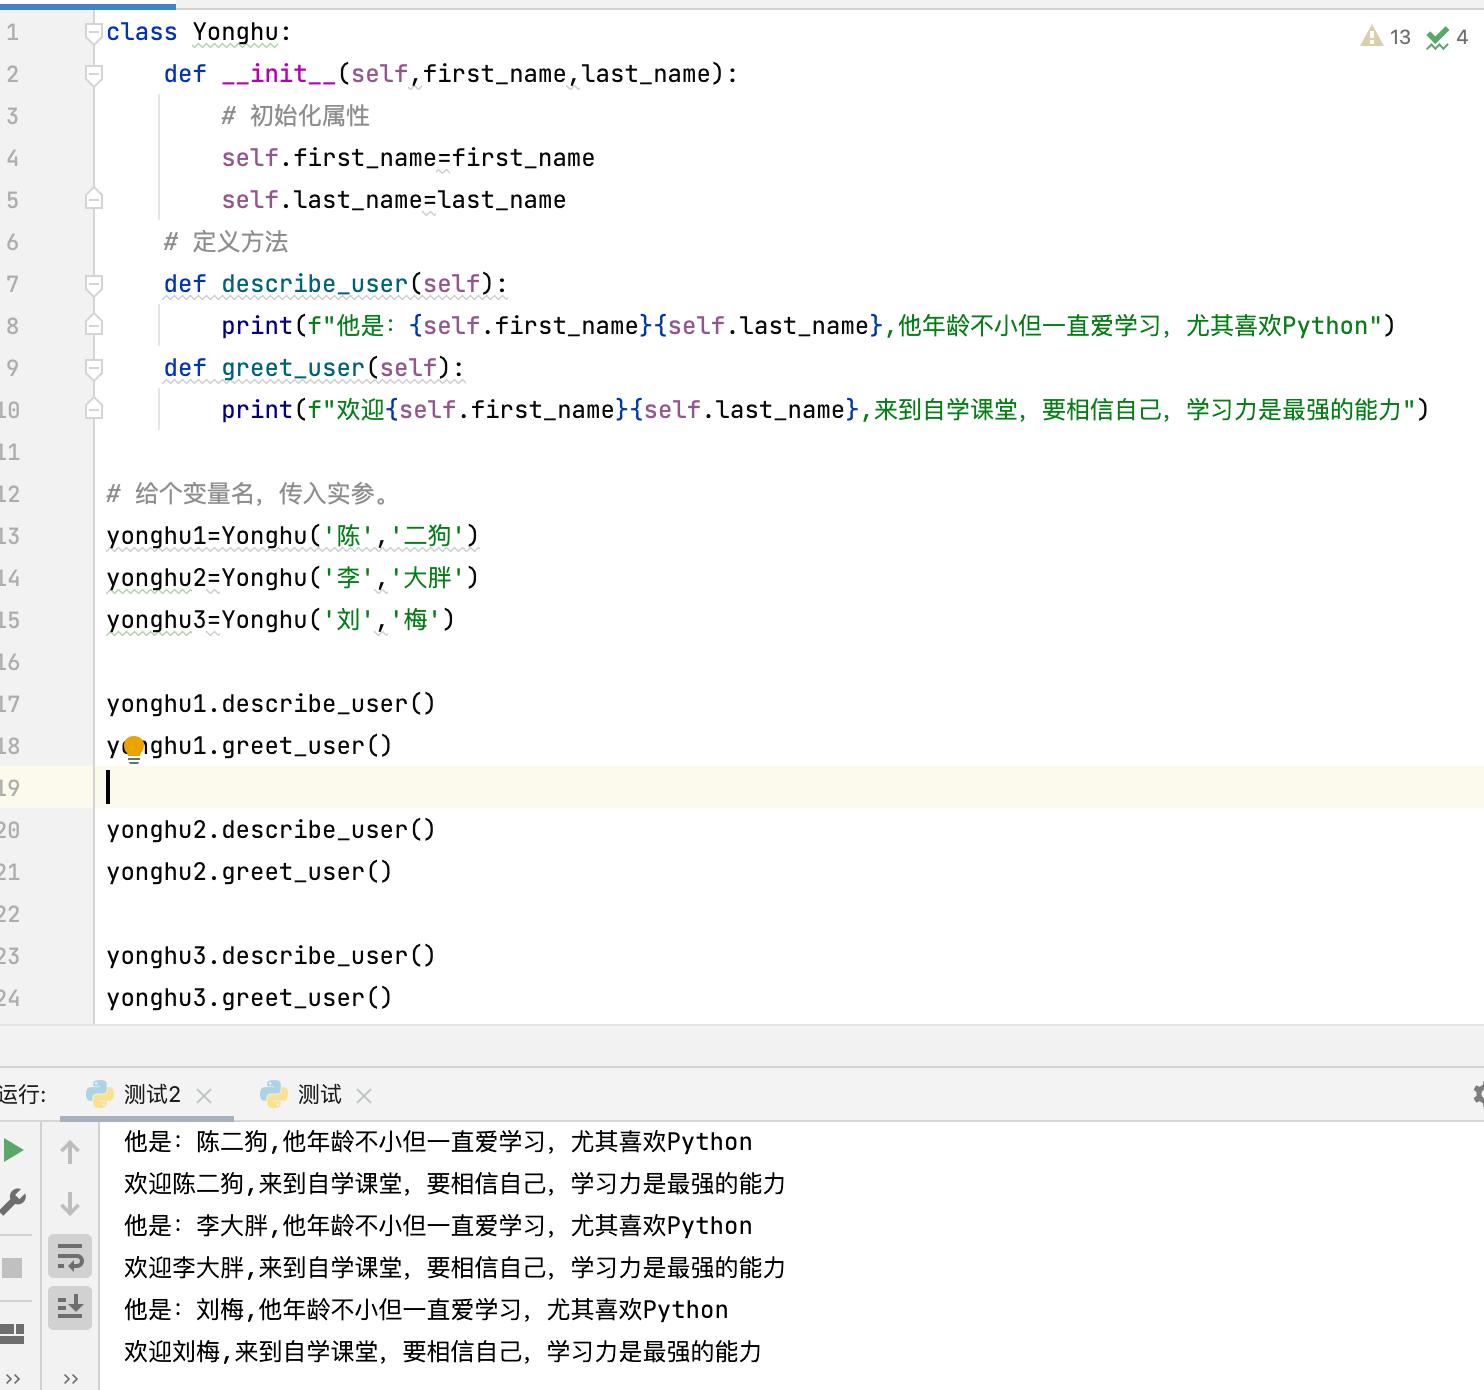This screenshot has width=1484, height=1390.
Task: Navigate up to previous console message
Action: (70, 1152)
